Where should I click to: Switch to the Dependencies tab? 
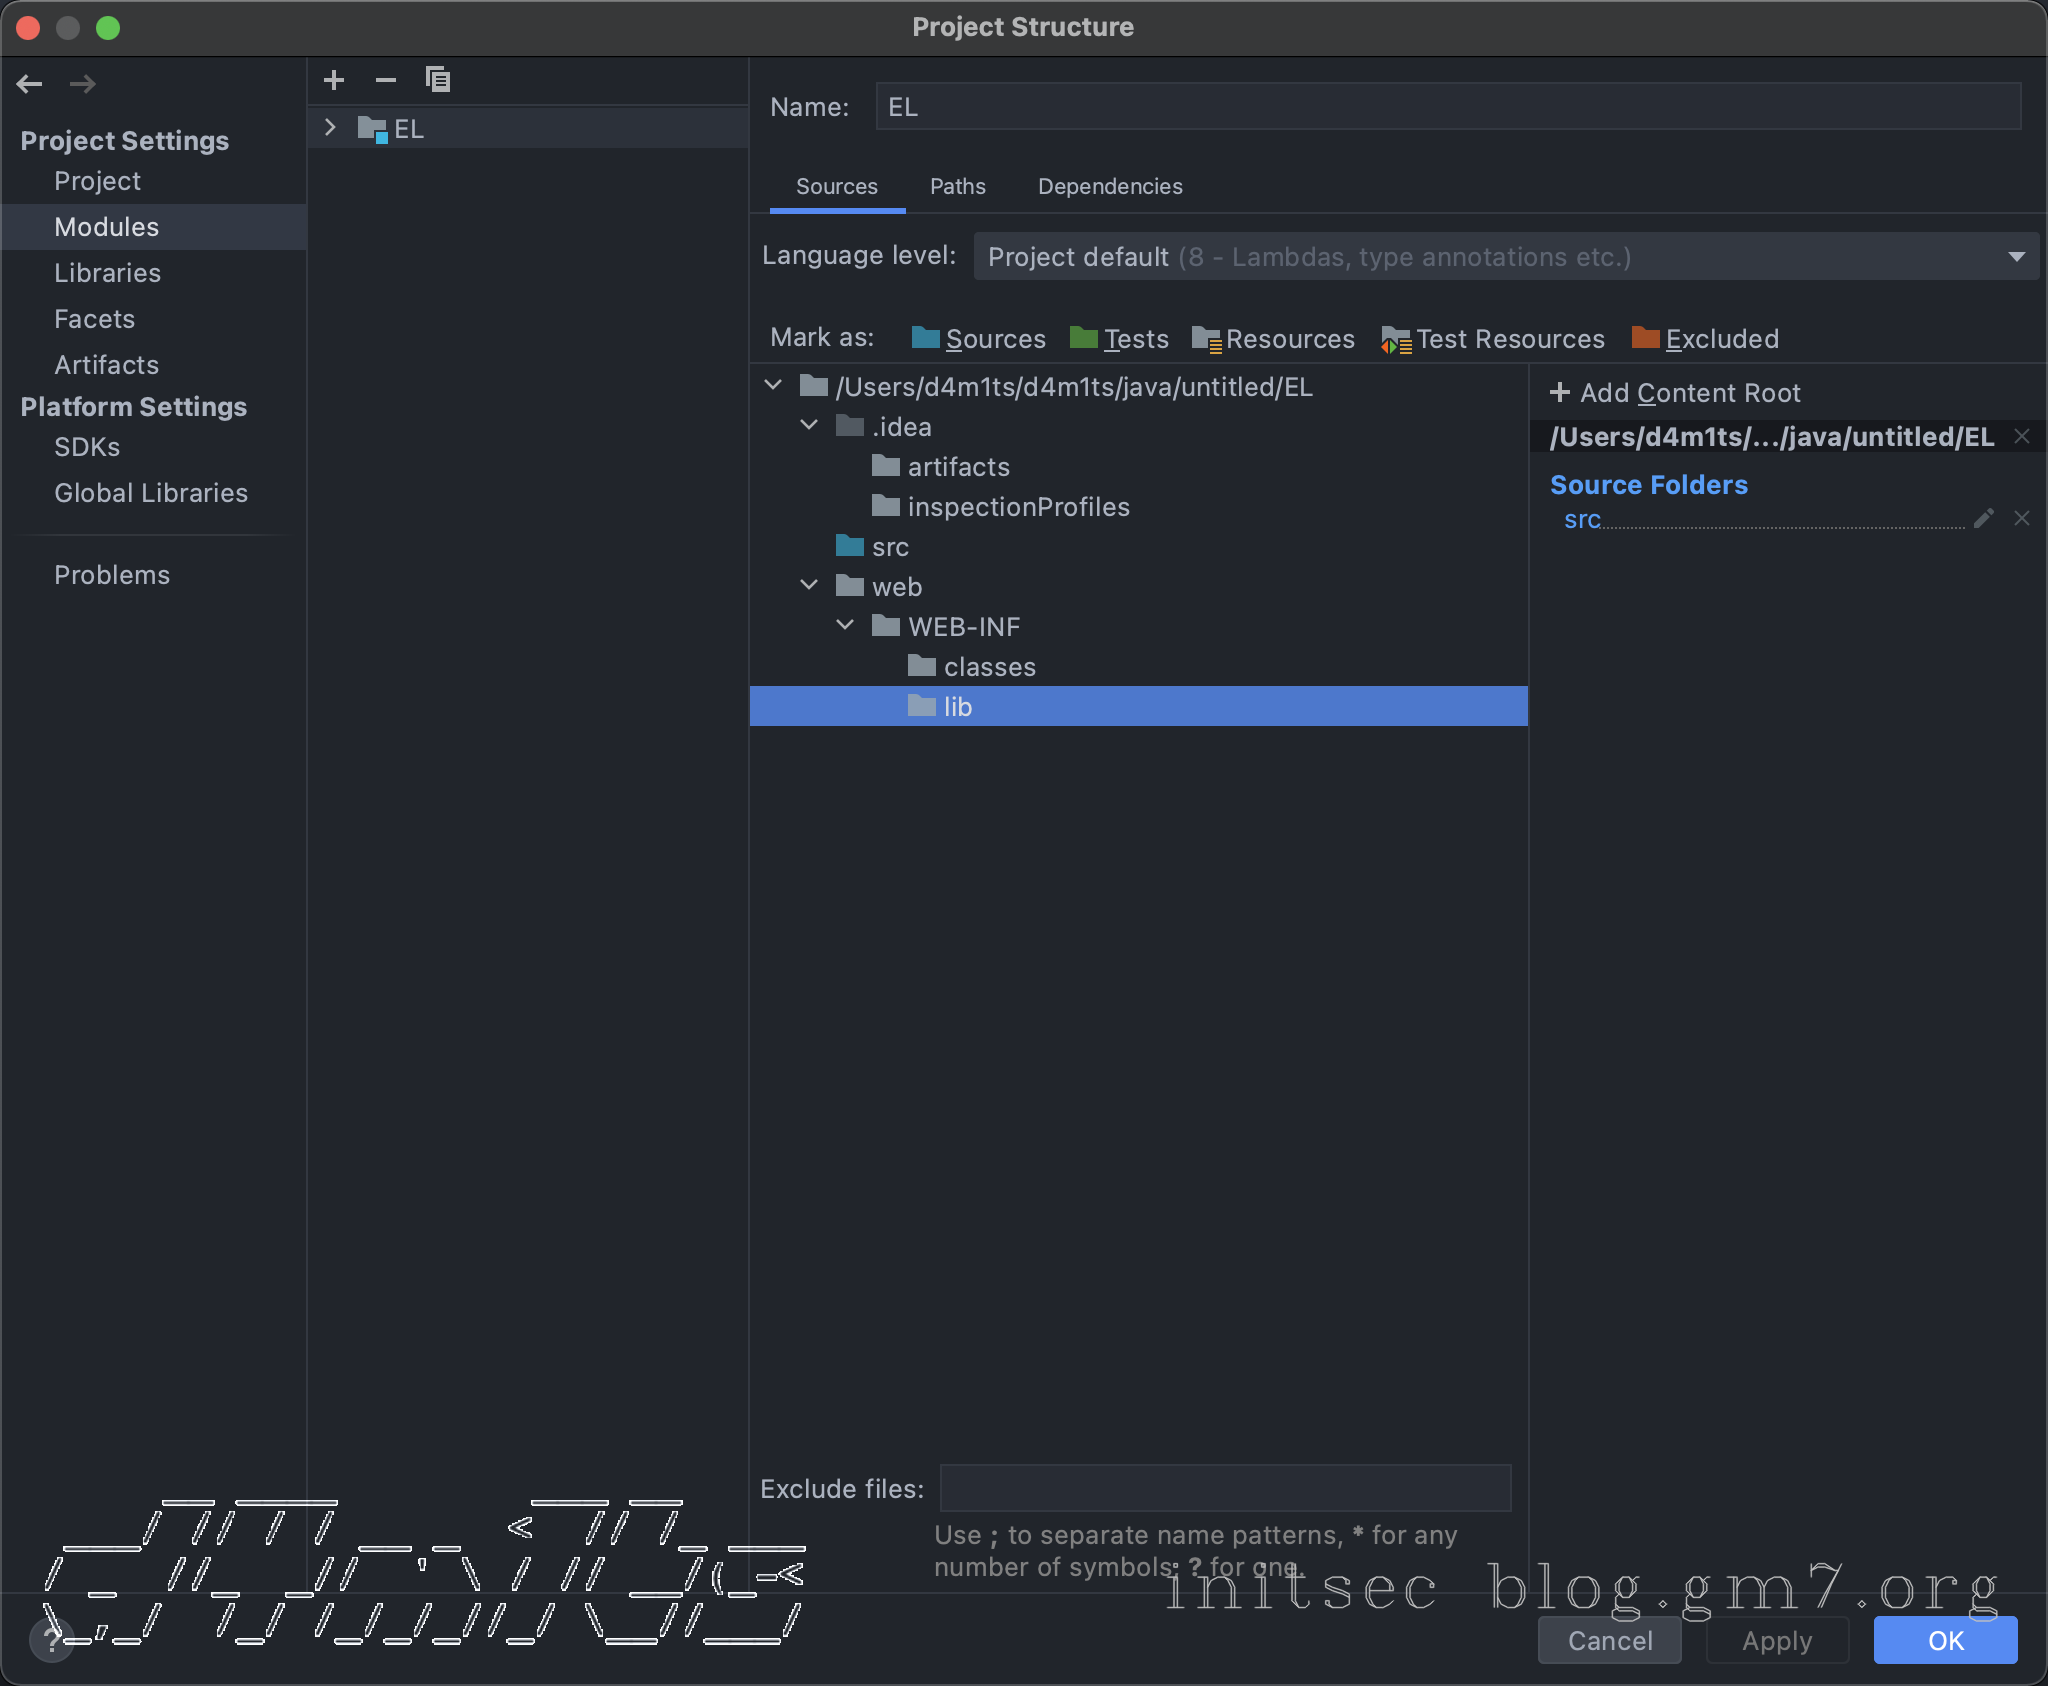pos(1110,187)
